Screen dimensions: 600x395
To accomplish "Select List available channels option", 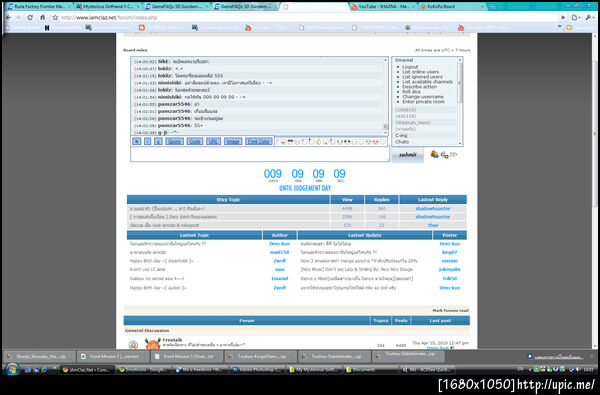I will click(427, 82).
